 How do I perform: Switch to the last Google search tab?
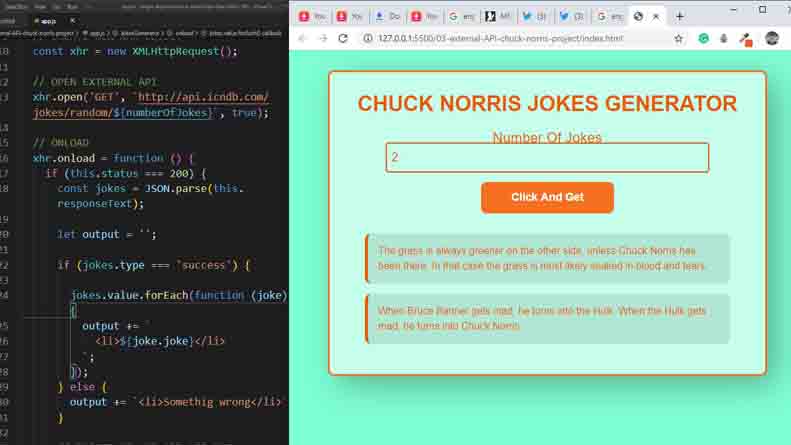click(609, 17)
